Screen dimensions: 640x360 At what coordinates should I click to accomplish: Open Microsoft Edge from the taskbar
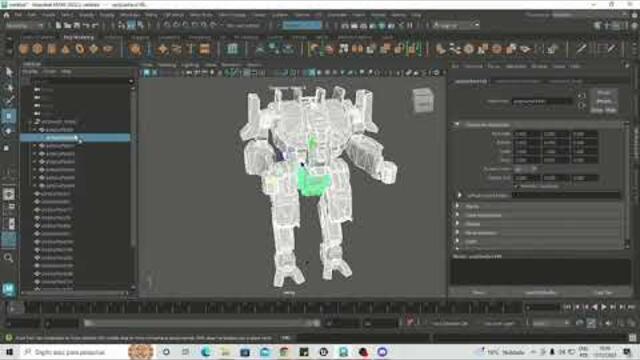point(205,352)
